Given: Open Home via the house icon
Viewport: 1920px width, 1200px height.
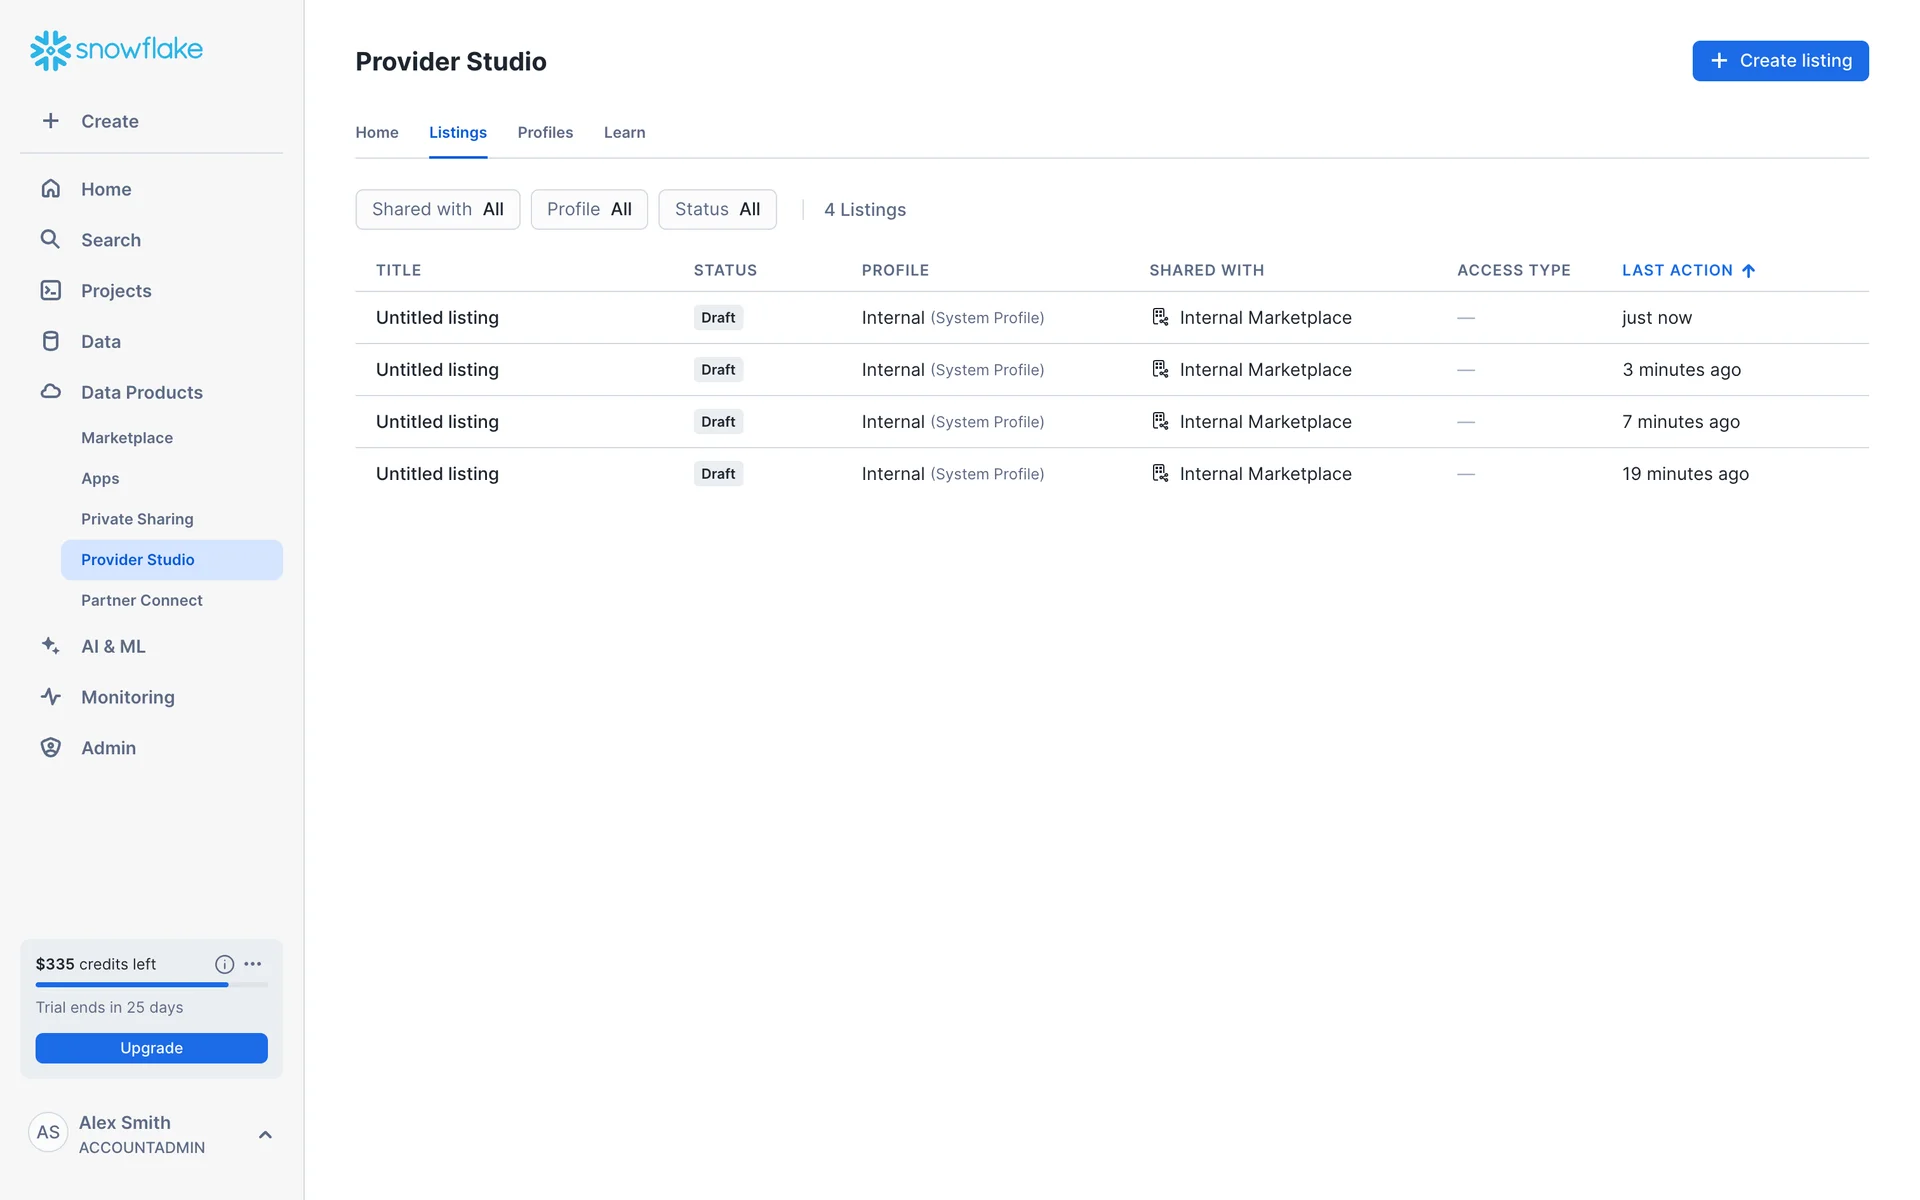Looking at the screenshot, I should tap(50, 189).
